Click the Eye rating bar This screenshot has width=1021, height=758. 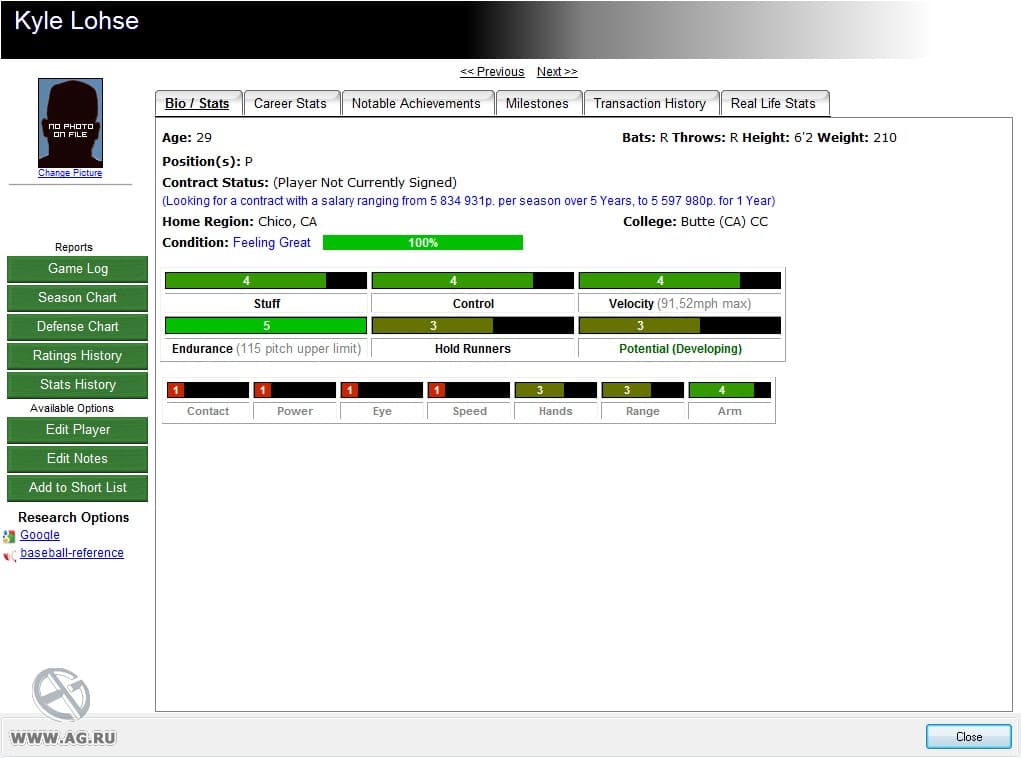pyautogui.click(x=382, y=390)
